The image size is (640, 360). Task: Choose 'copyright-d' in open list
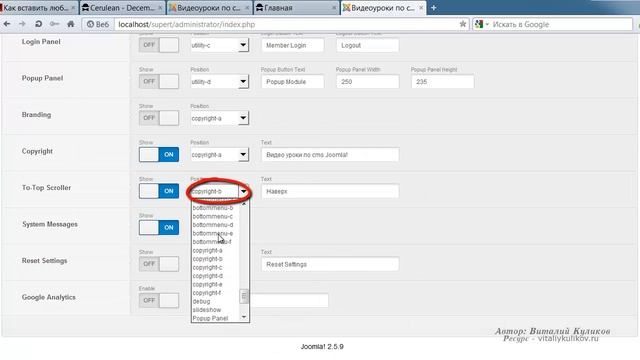(x=207, y=276)
